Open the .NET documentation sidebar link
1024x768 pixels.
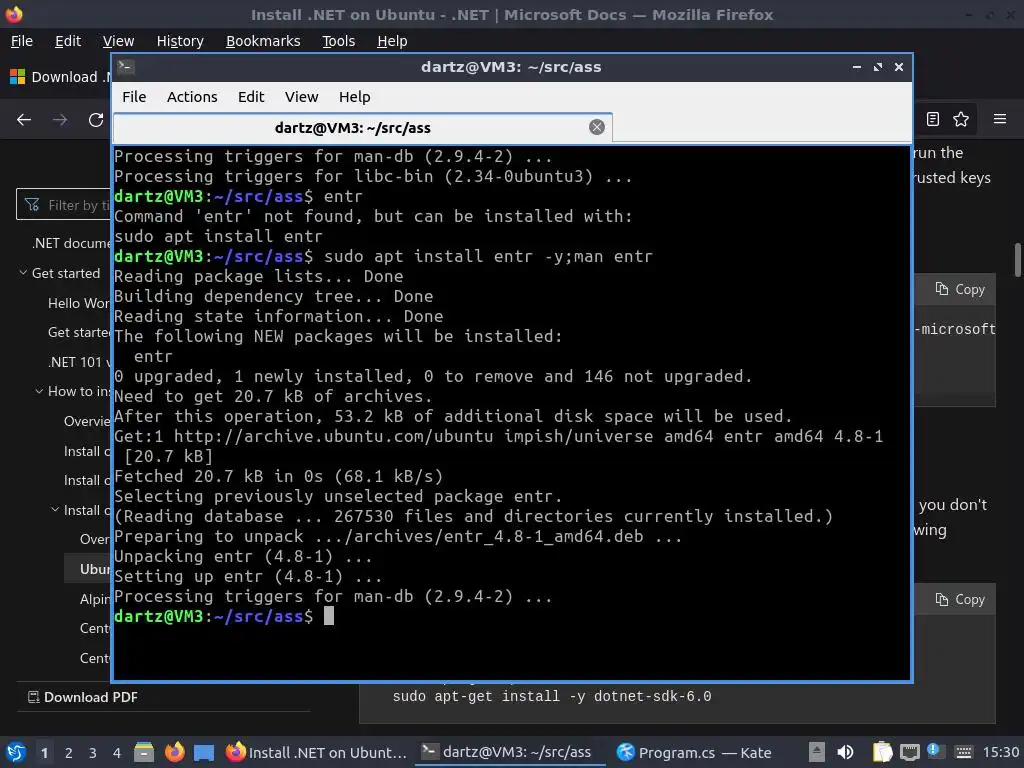(71, 243)
